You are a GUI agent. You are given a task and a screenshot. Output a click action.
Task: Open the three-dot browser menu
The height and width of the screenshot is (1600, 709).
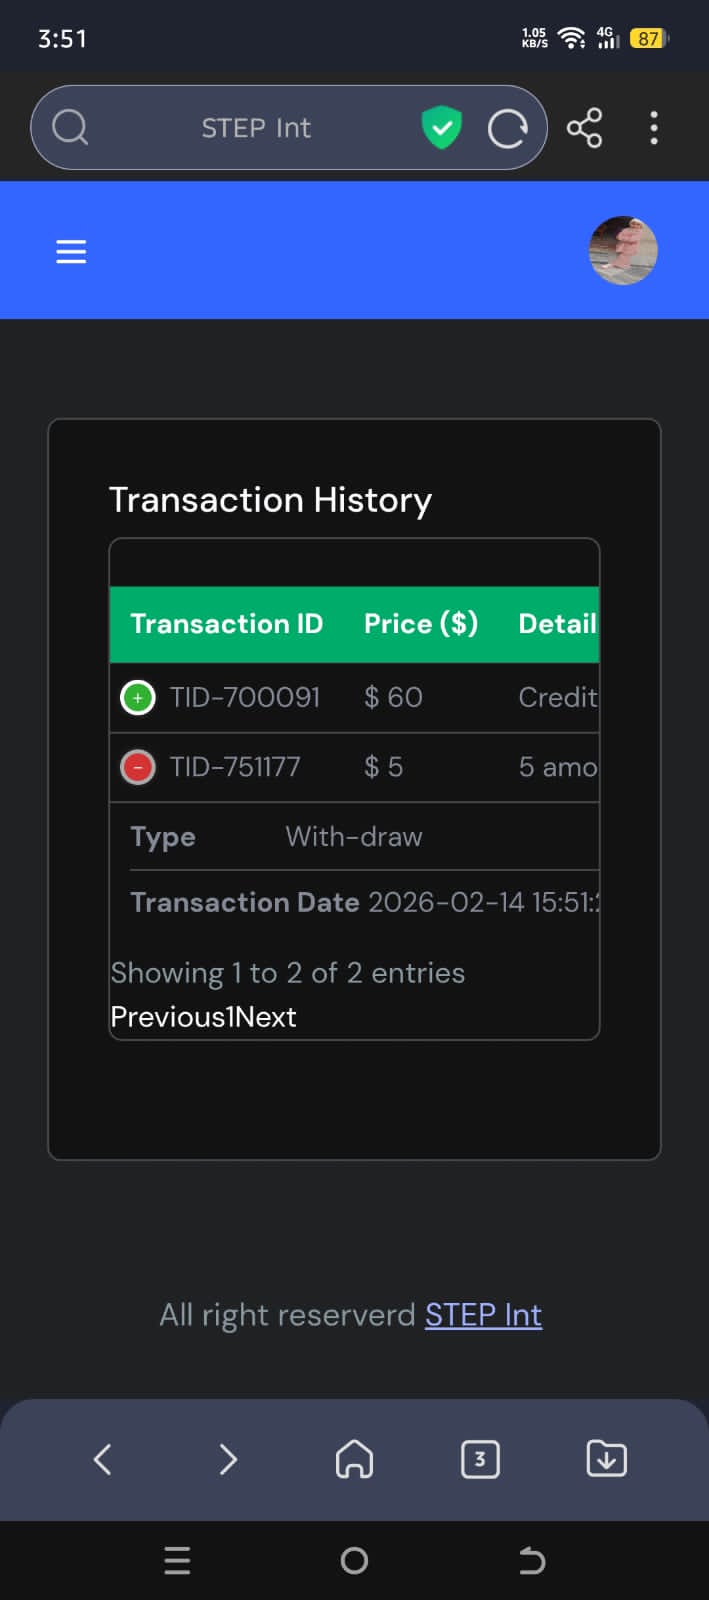(654, 128)
